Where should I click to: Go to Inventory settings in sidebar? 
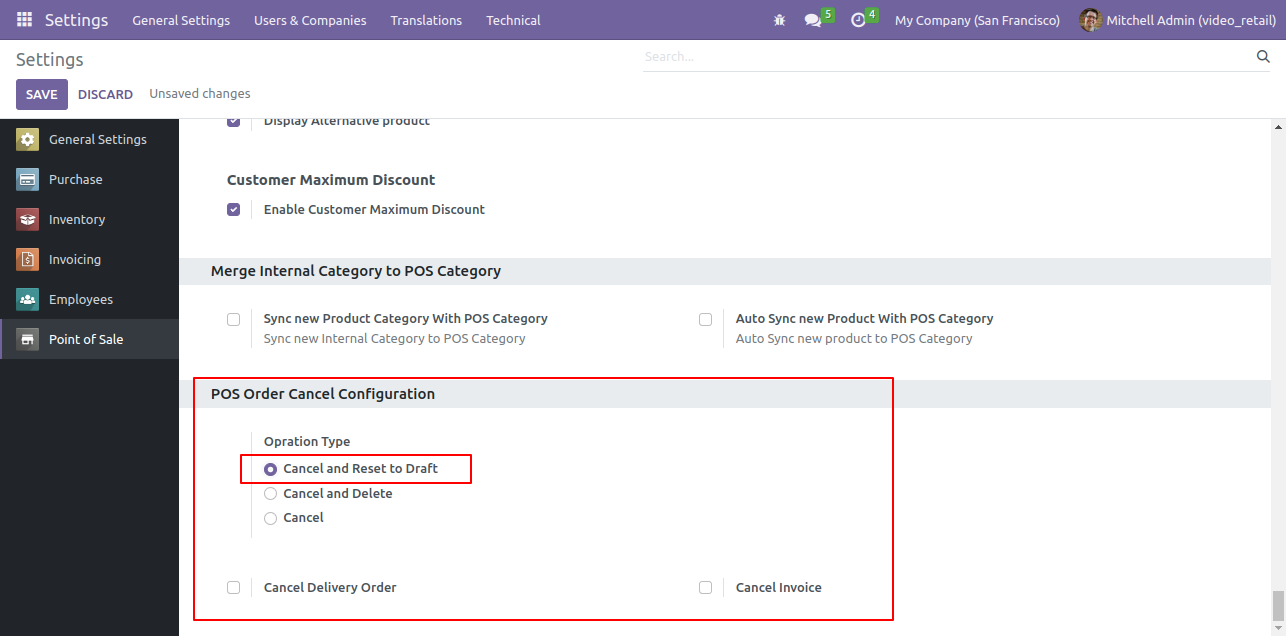click(x=89, y=219)
